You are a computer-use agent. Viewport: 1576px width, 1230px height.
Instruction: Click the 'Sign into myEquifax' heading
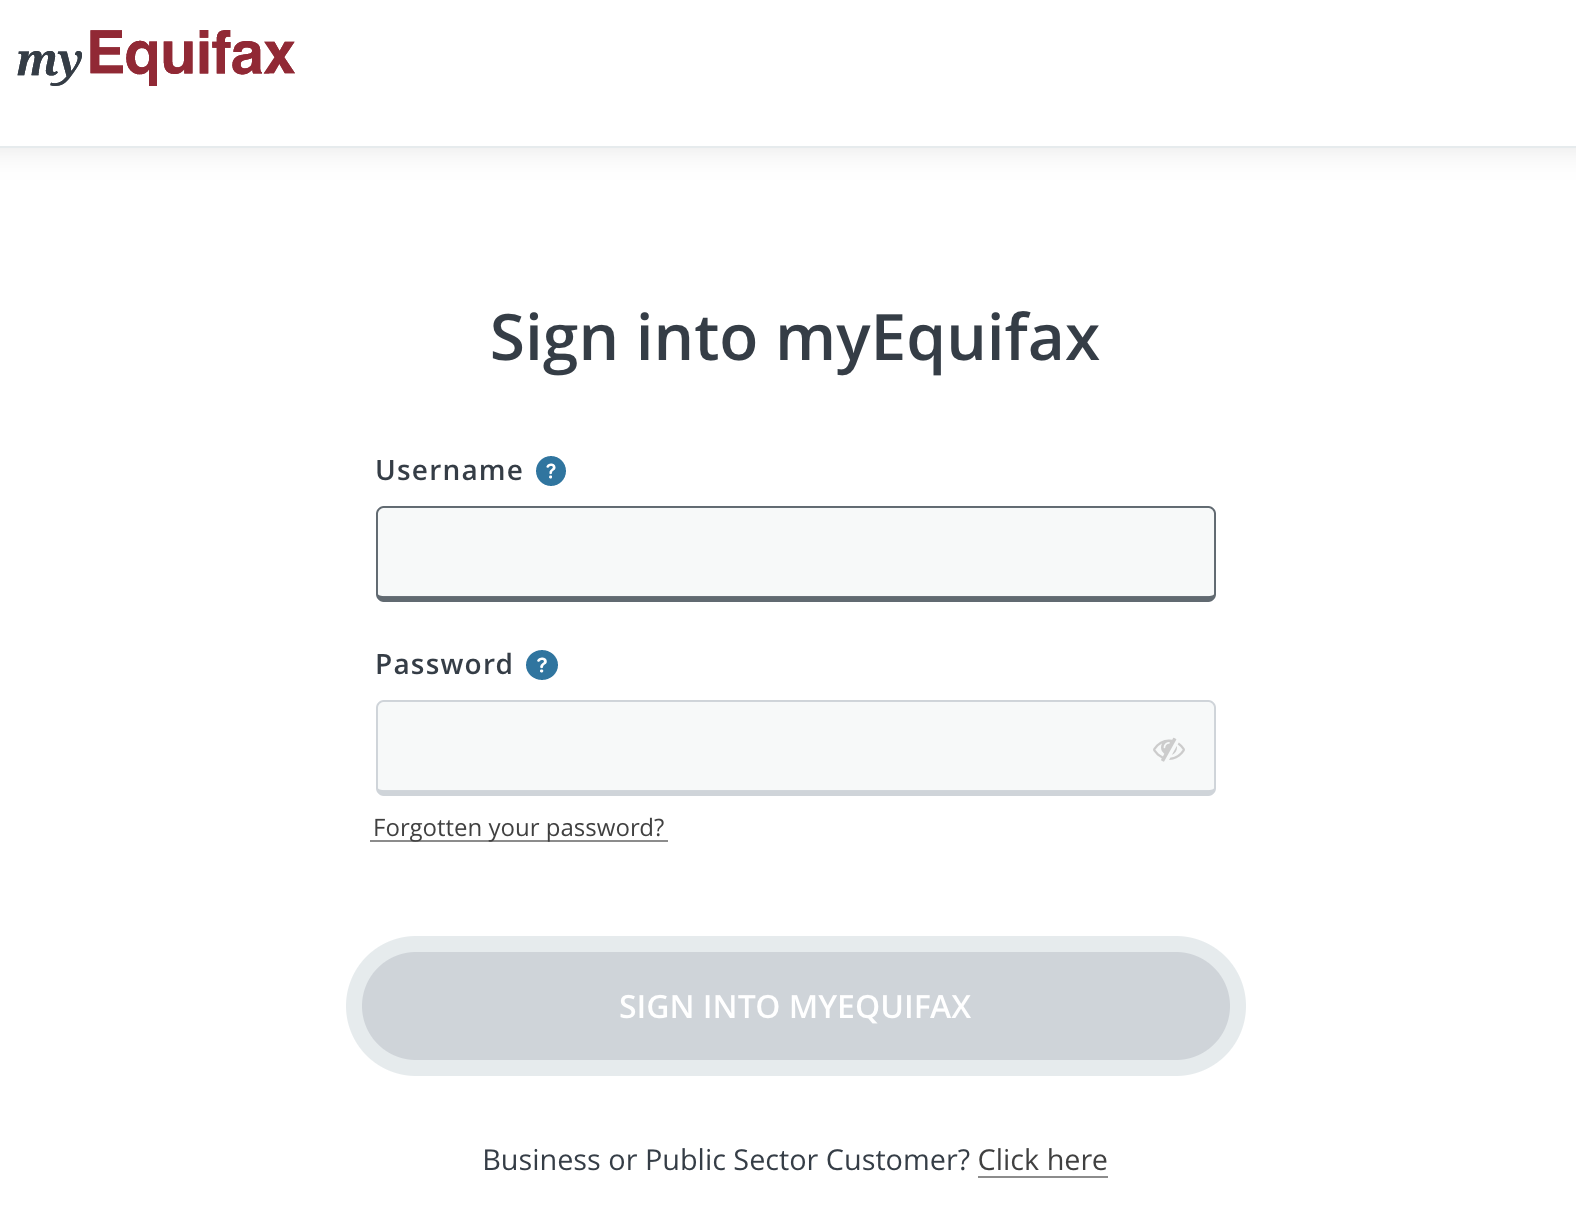point(795,338)
